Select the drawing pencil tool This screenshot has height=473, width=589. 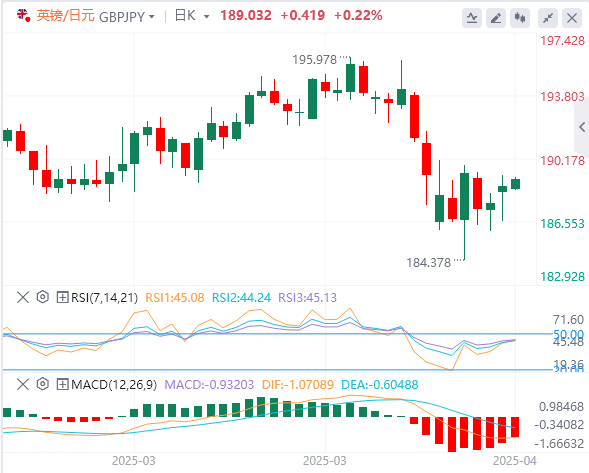(x=496, y=18)
